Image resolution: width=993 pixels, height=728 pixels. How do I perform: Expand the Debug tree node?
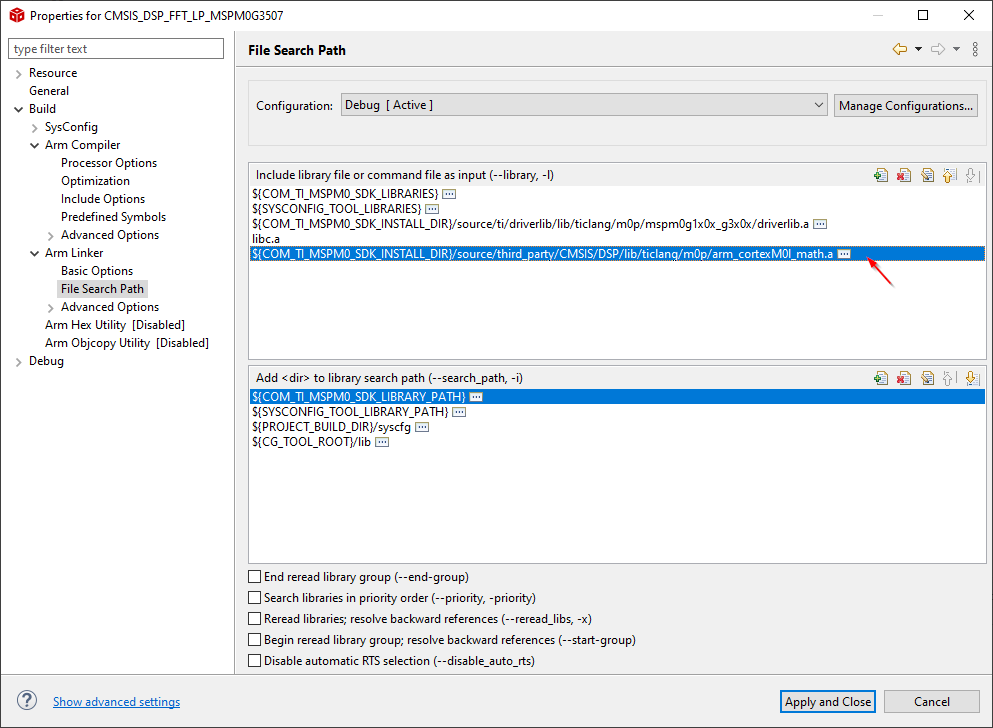(x=18, y=362)
